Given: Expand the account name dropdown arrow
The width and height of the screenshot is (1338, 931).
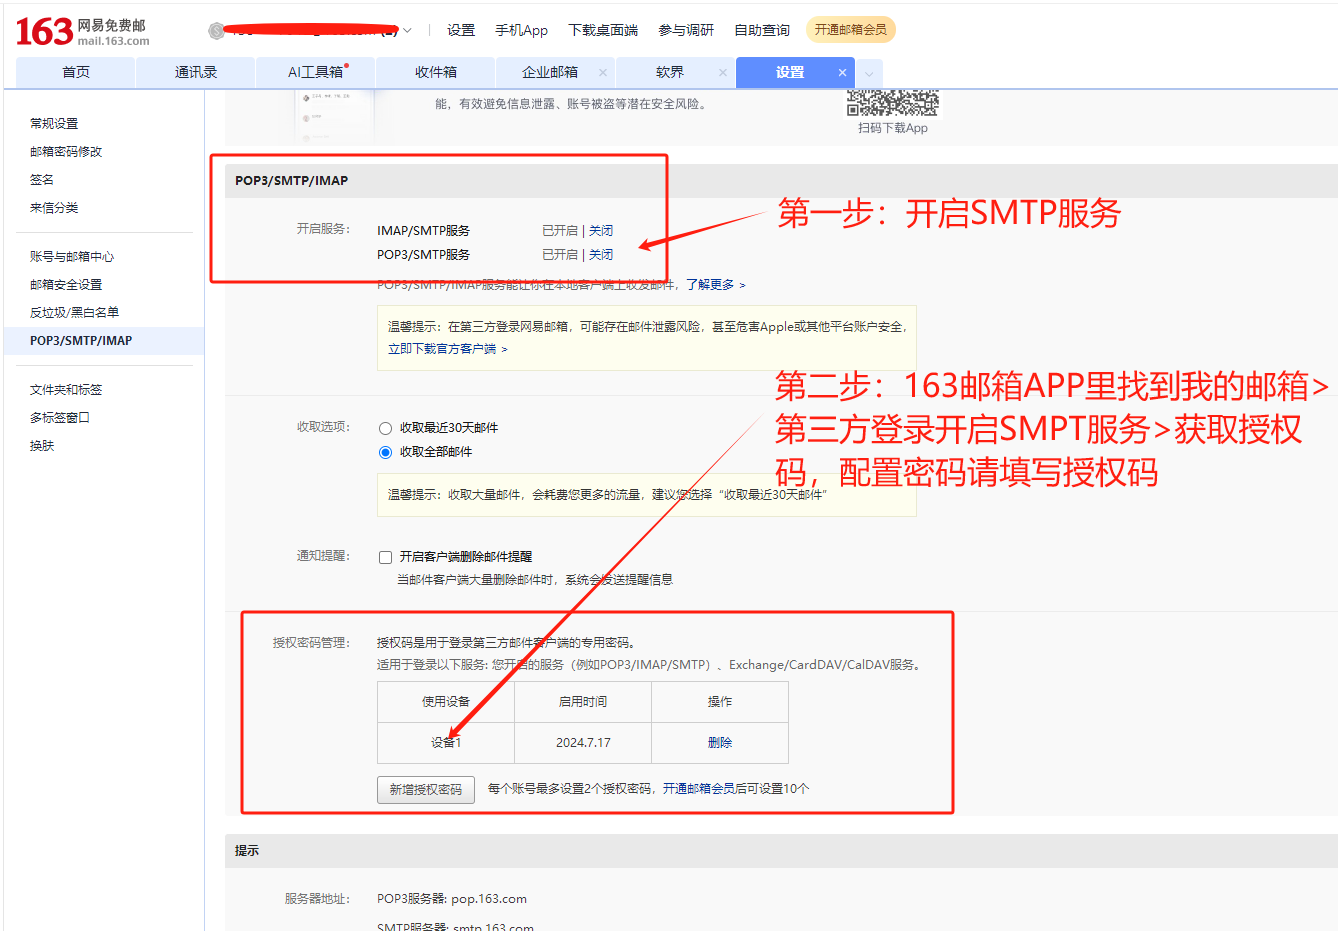Looking at the screenshot, I should tap(407, 31).
